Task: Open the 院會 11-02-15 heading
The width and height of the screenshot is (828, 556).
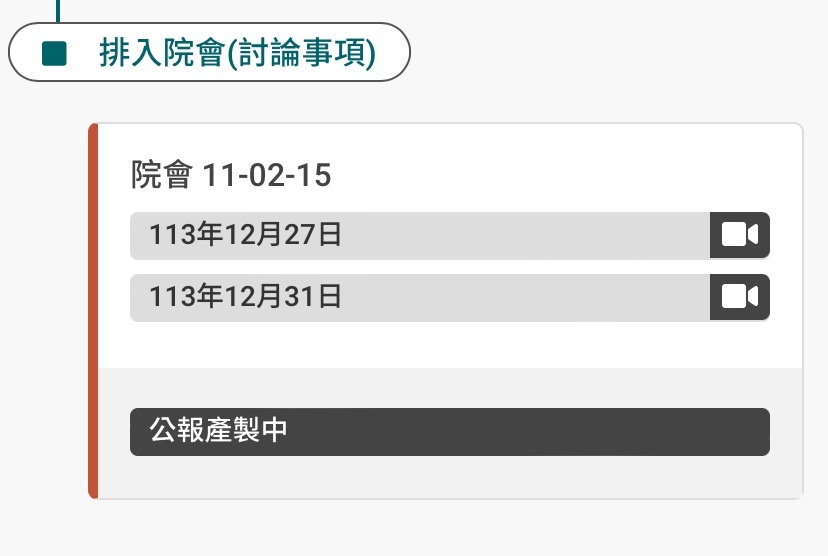Action: (x=231, y=175)
